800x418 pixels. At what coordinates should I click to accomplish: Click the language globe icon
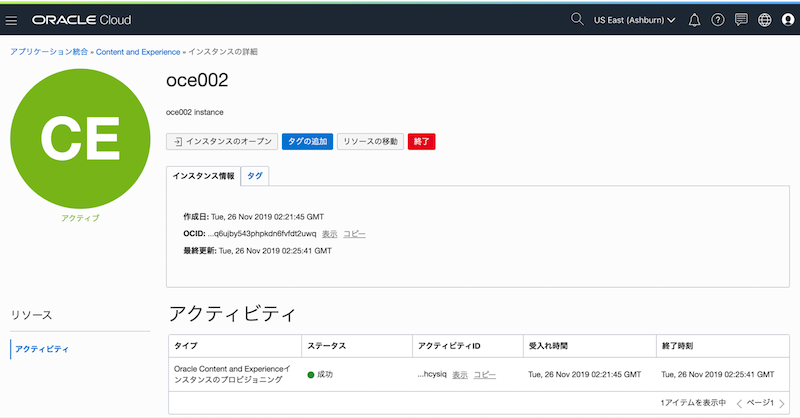(765, 20)
